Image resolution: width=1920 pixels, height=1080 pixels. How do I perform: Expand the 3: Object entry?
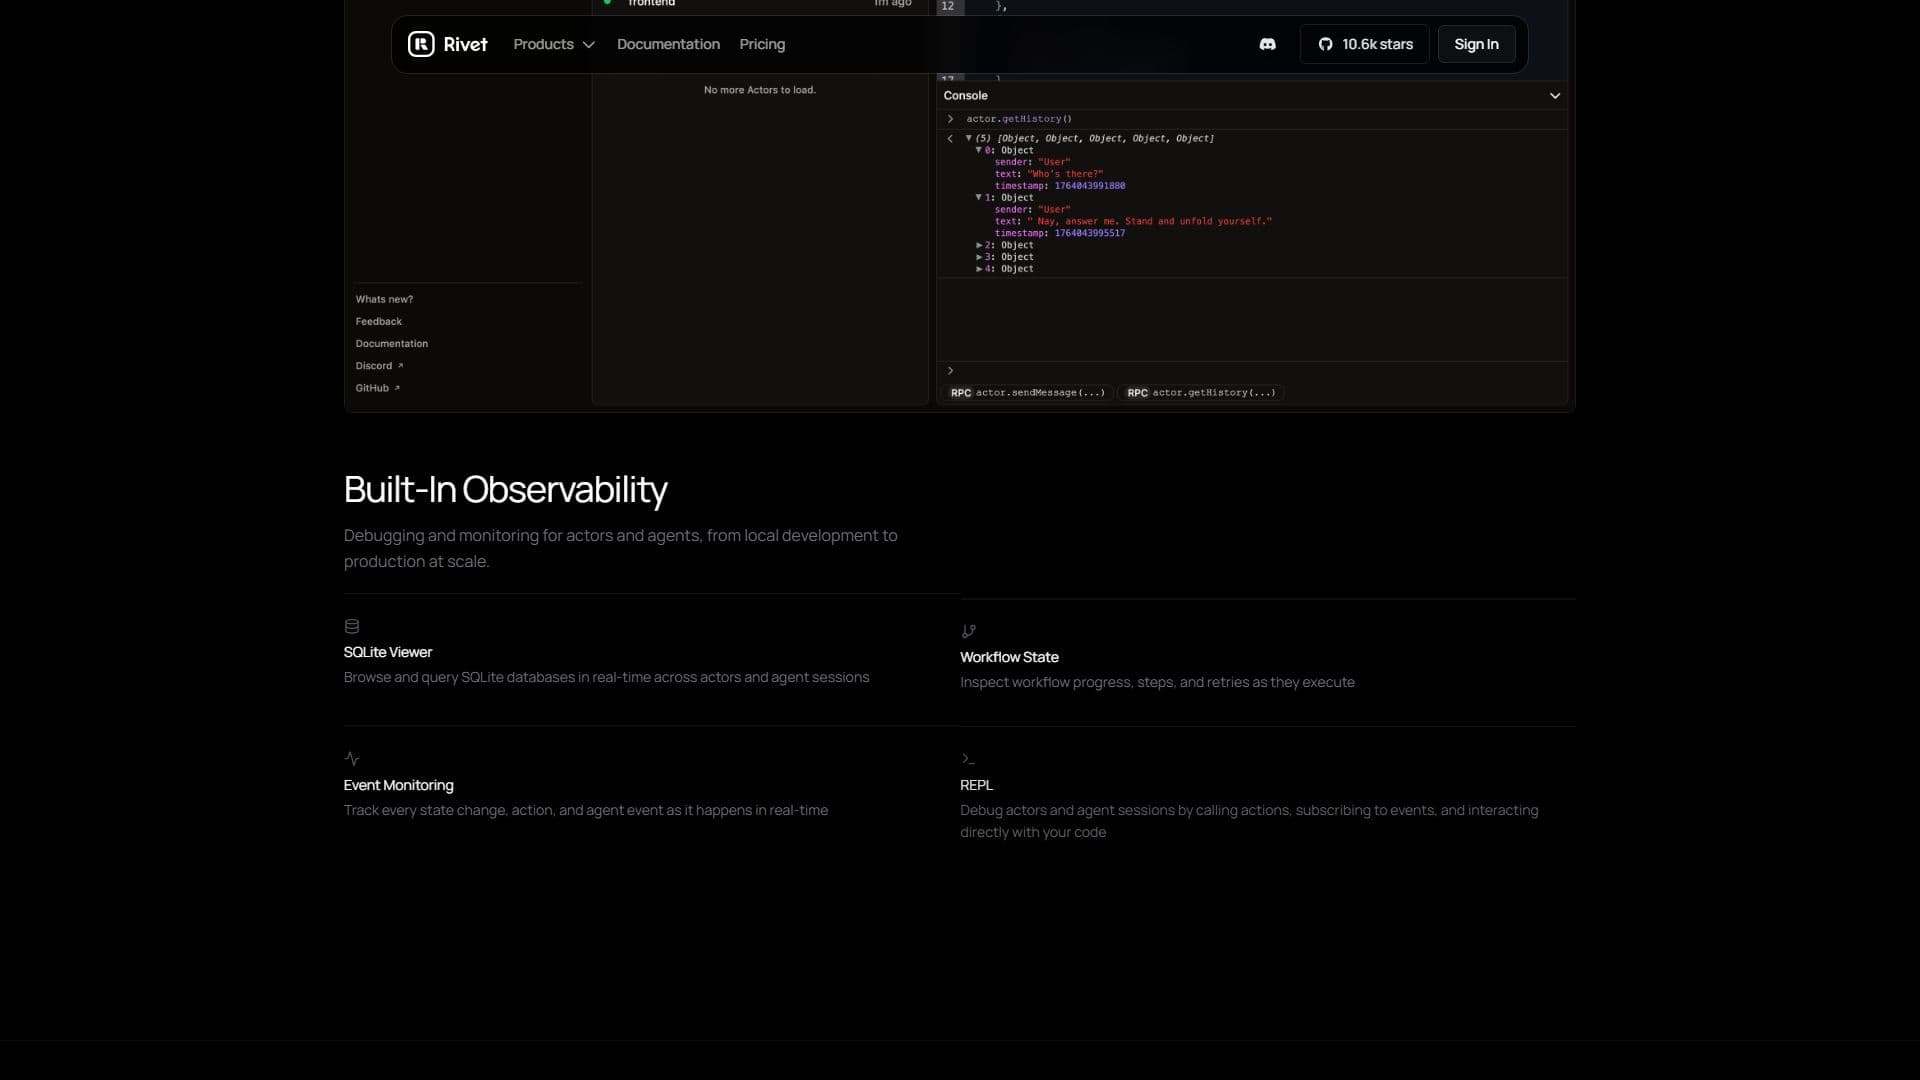tap(979, 257)
